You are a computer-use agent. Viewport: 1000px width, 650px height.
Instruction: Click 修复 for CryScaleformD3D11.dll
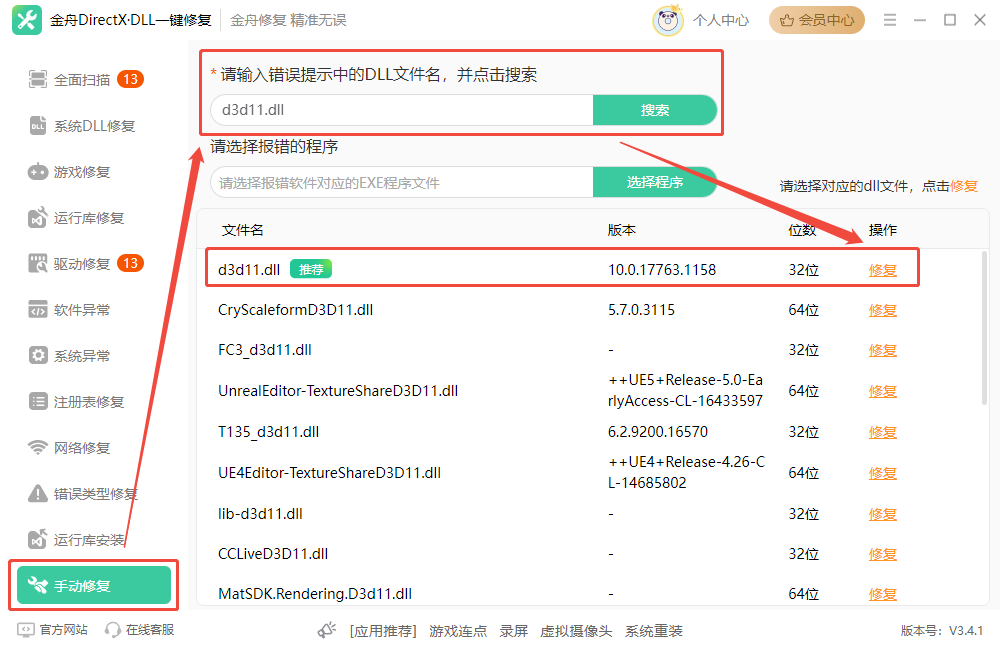(x=883, y=310)
